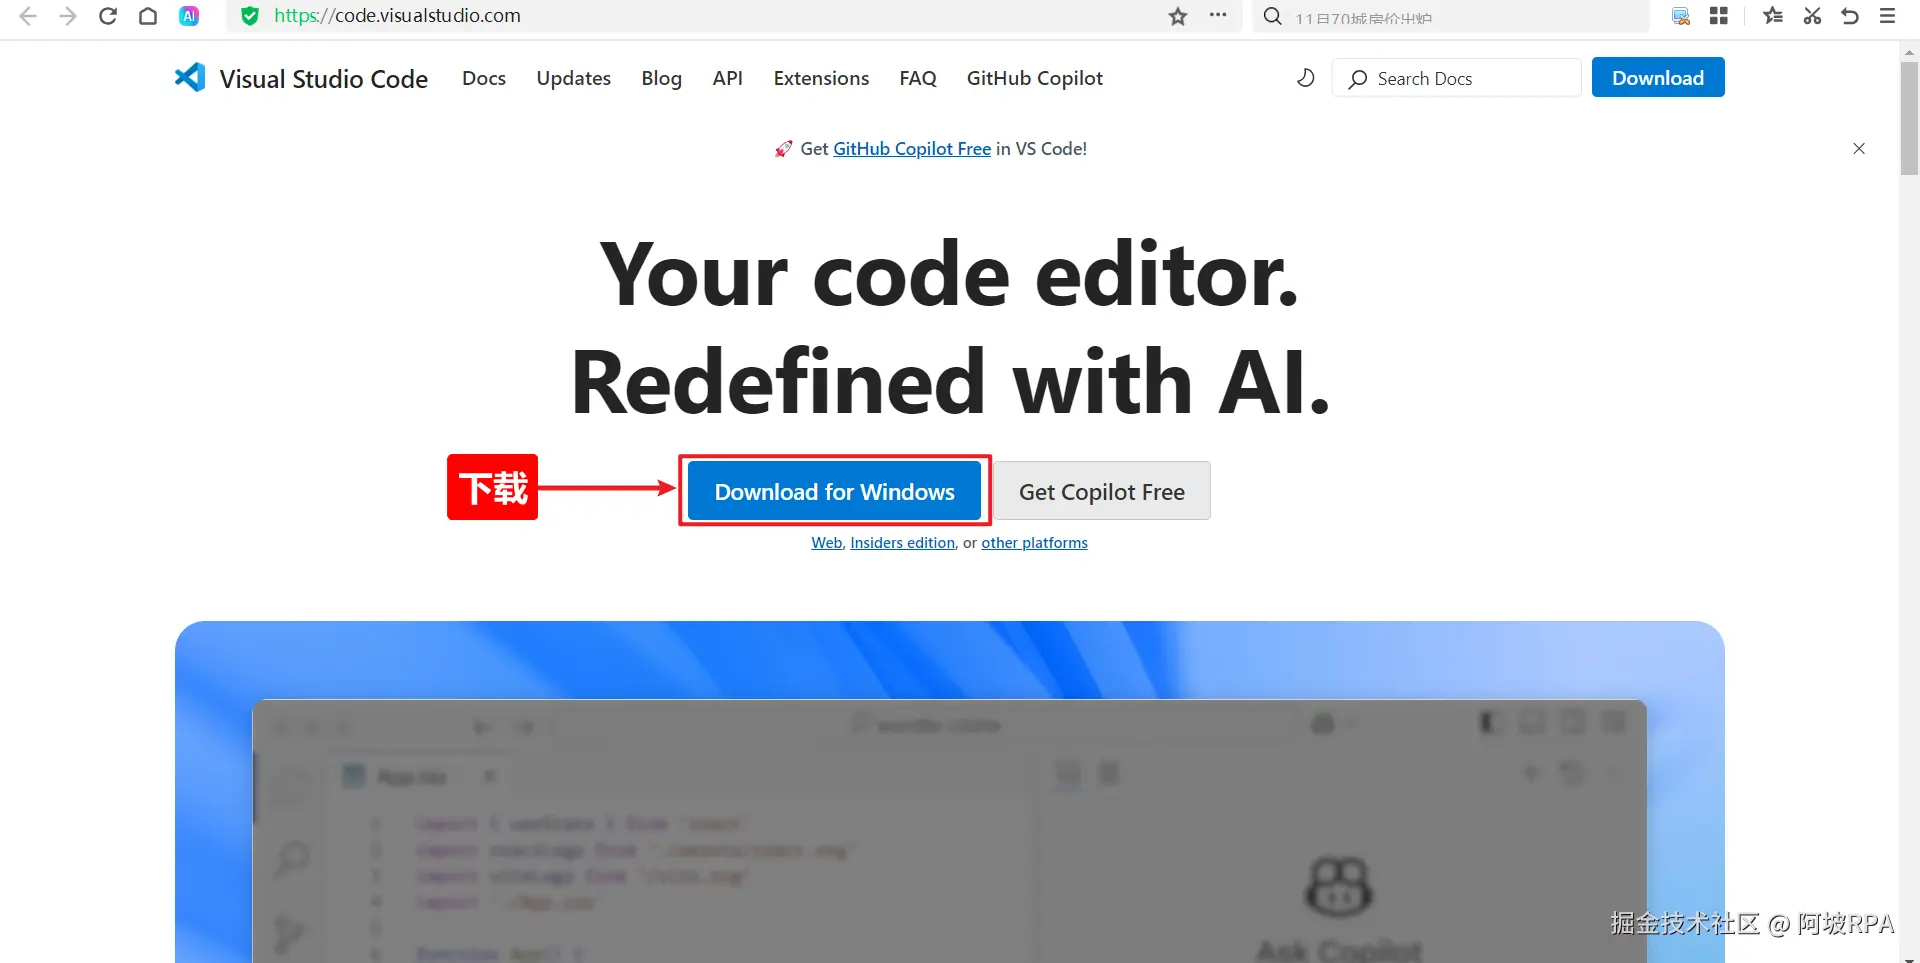Open address bar more options ellipsis

pyautogui.click(x=1218, y=15)
